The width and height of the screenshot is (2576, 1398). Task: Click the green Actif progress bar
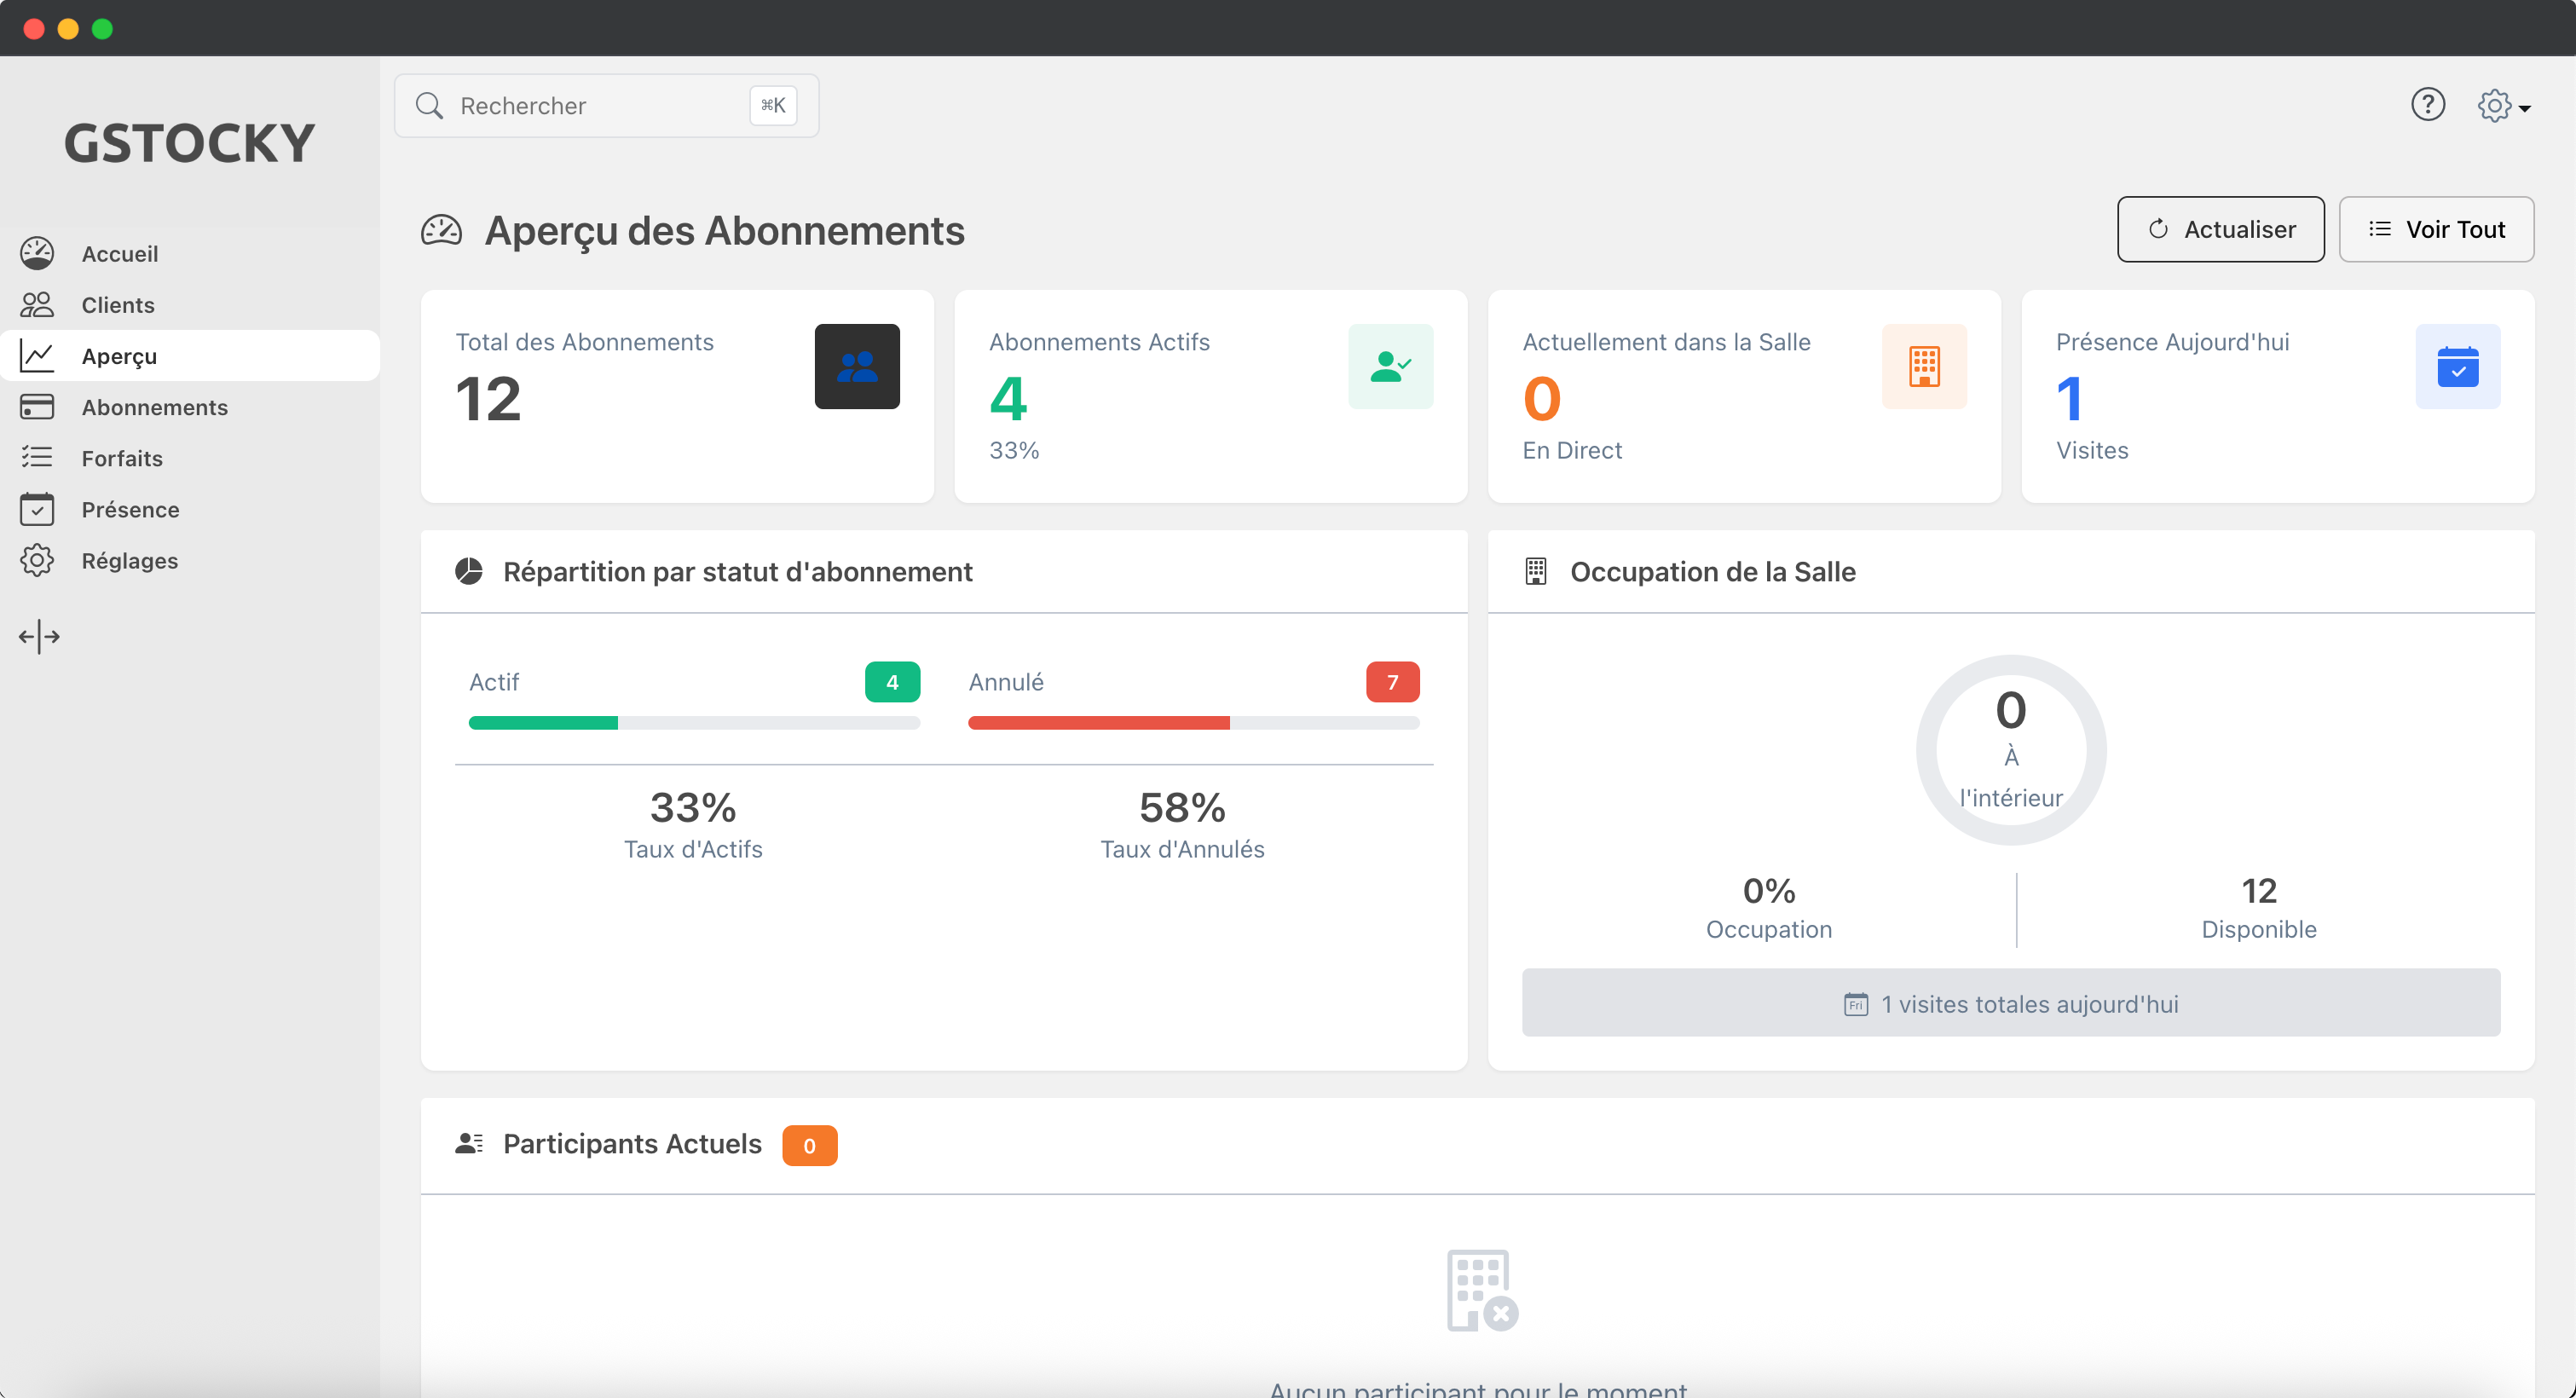coord(543,721)
